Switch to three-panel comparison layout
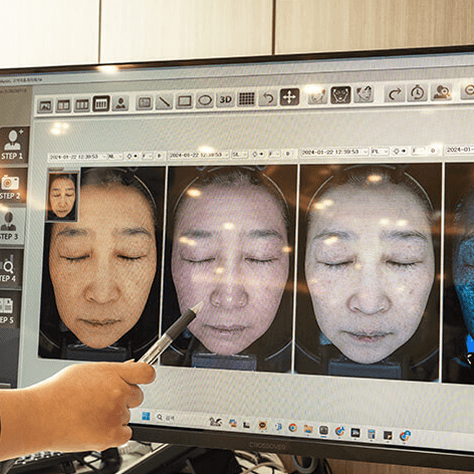Image resolution: width=474 pixels, height=474 pixels. [82, 105]
